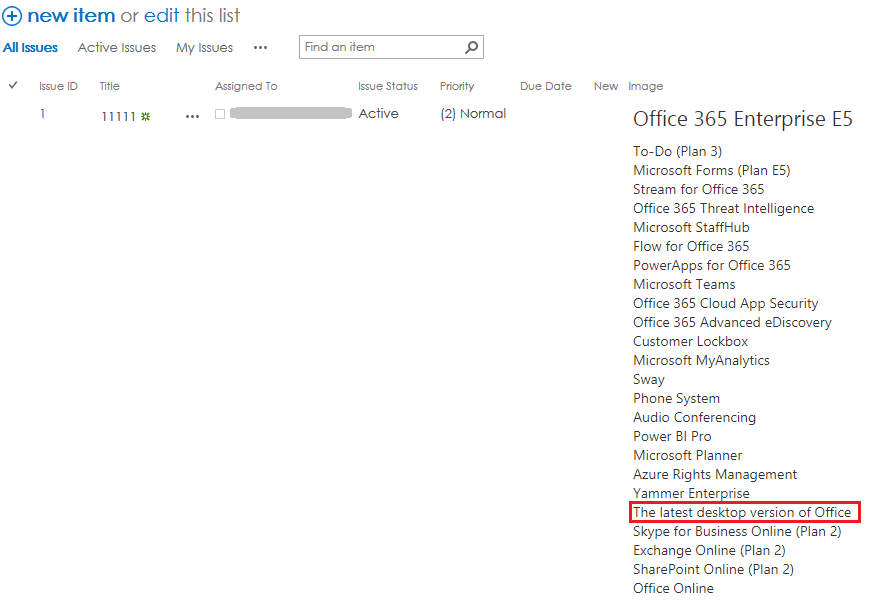Click the select-all checkmark header icon
This screenshot has height=601, width=876.
pos(13,85)
